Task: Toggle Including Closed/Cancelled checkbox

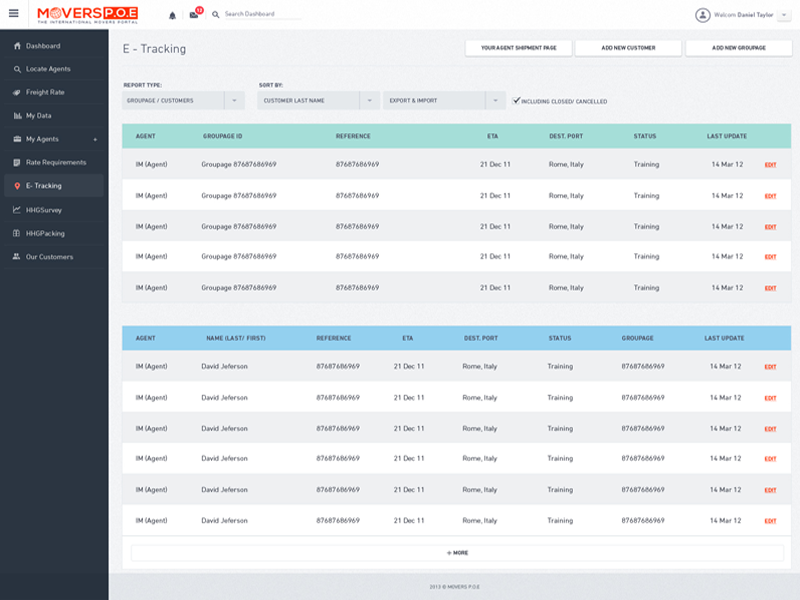Action: tap(516, 101)
